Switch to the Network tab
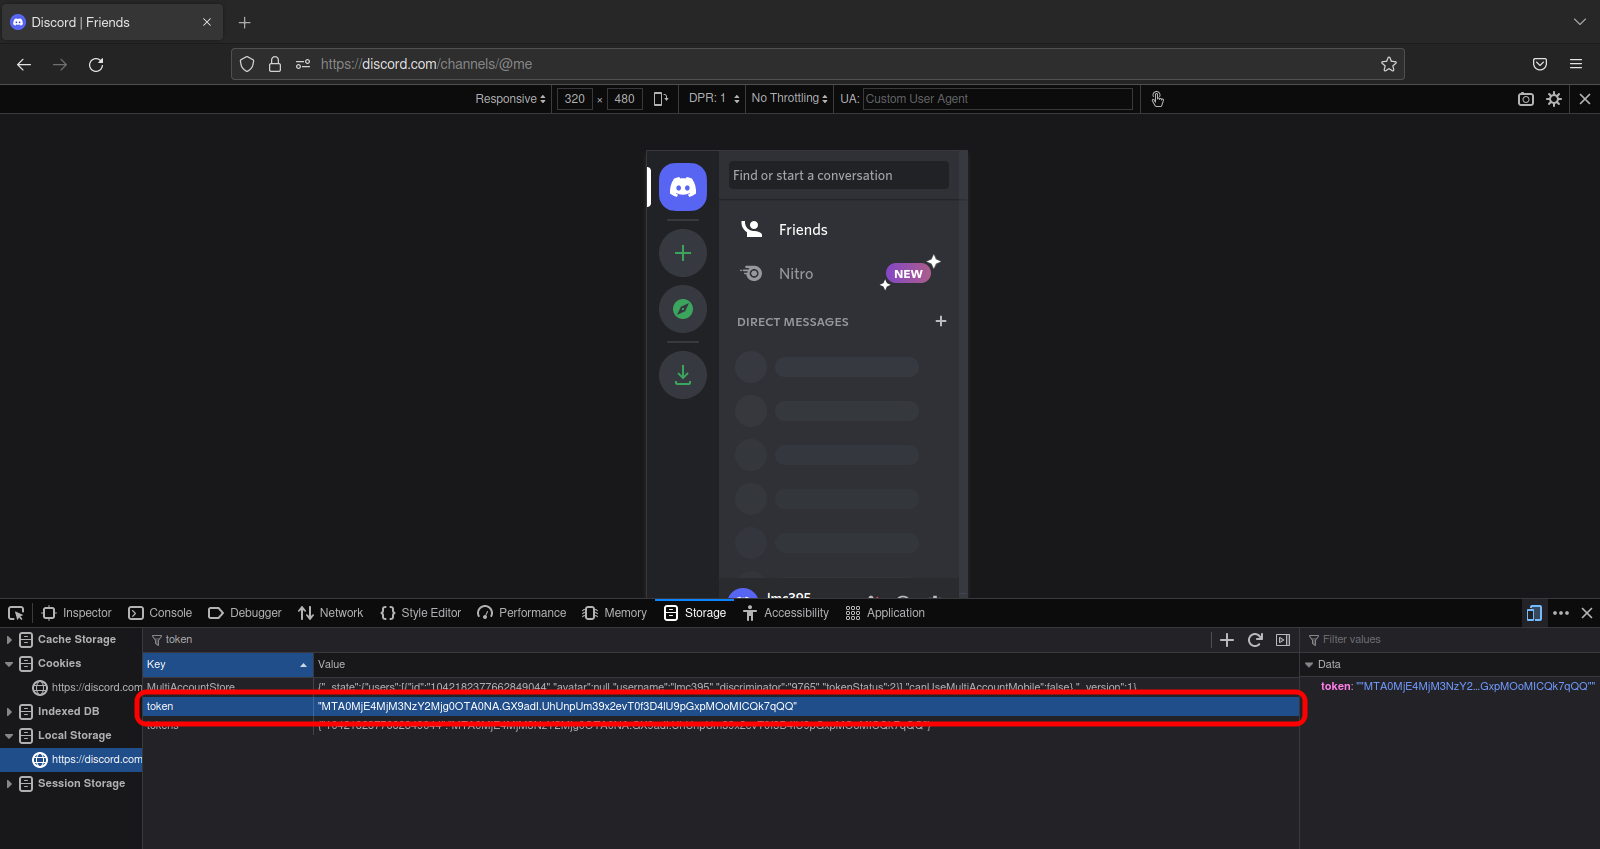The width and height of the screenshot is (1600, 849). coord(331,613)
